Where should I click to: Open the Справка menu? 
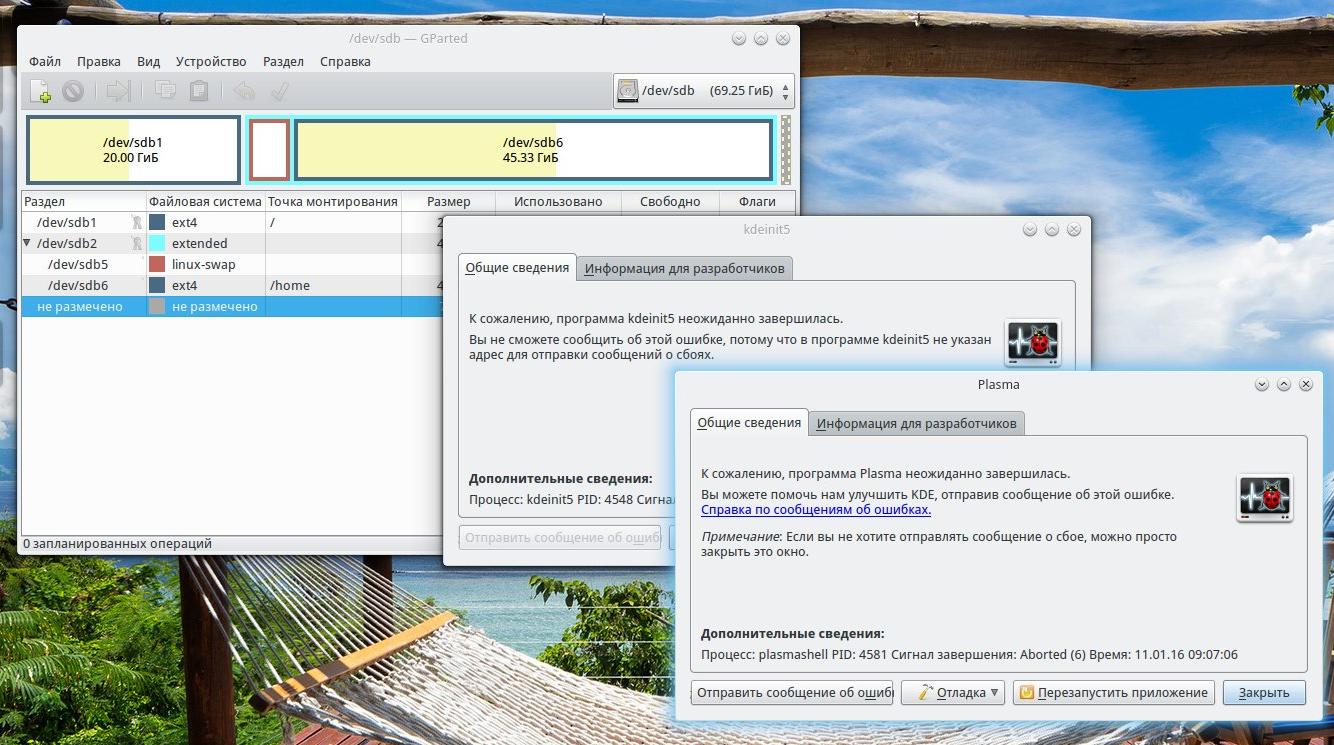(x=345, y=61)
